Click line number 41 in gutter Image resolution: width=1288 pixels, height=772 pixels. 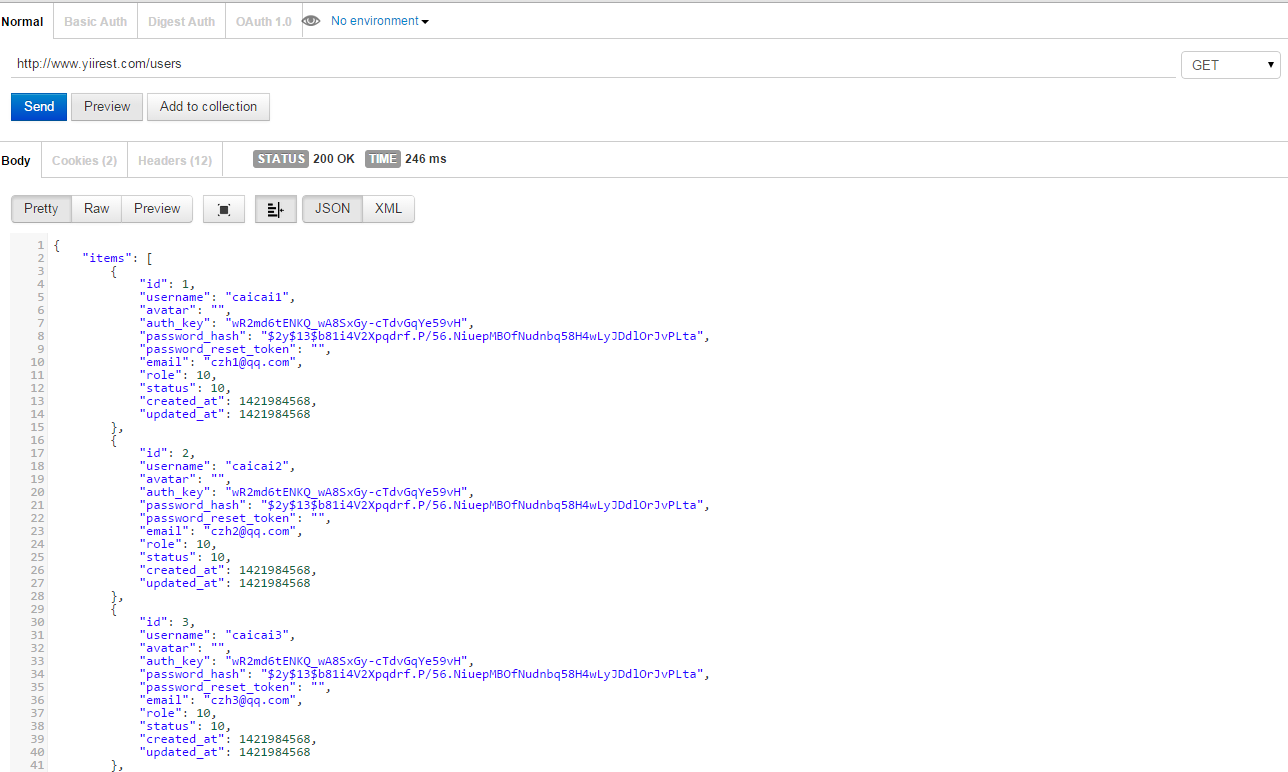pos(37,765)
